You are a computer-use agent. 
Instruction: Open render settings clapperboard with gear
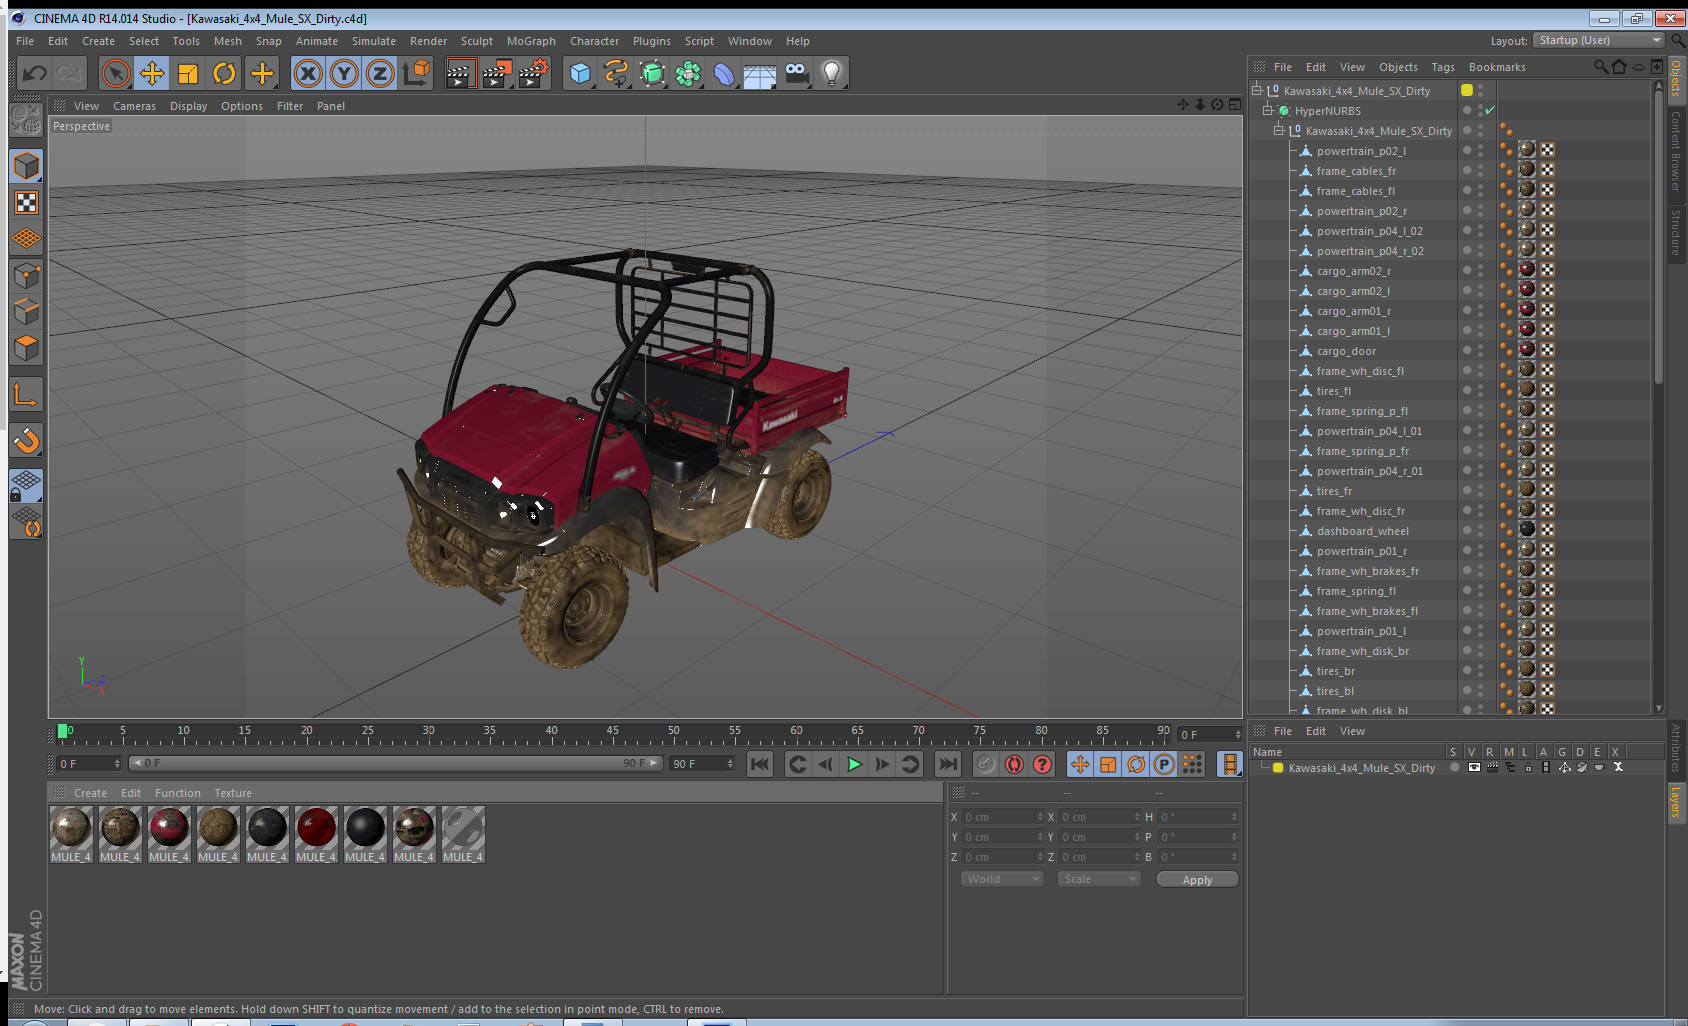534,73
